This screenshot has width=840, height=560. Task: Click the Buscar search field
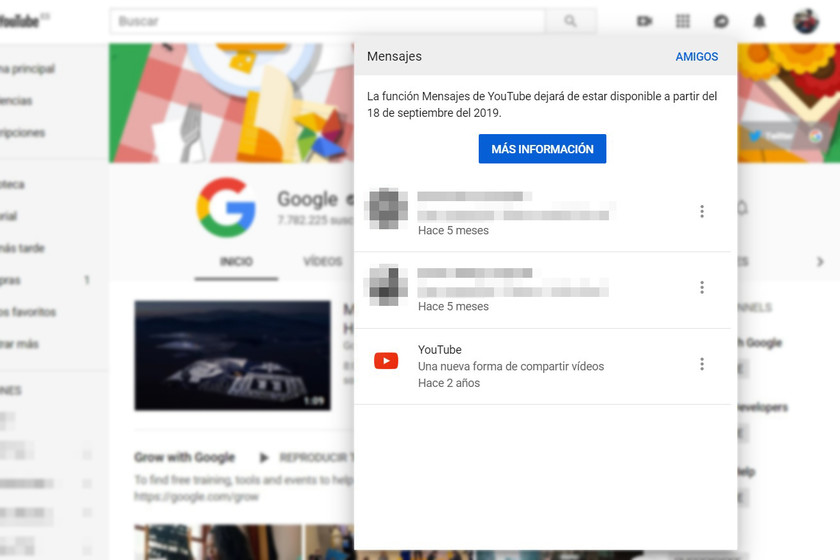(x=328, y=21)
